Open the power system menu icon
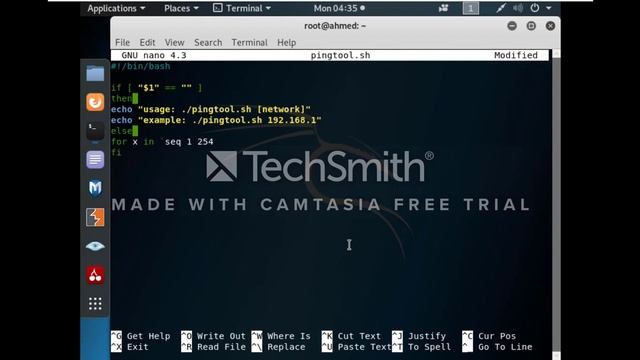The height and width of the screenshot is (360, 640). (535, 8)
